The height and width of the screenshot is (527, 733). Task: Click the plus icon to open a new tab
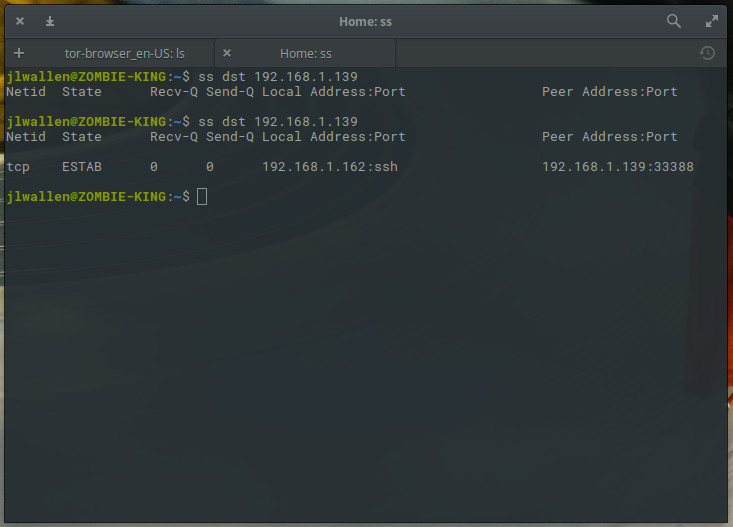[x=19, y=53]
